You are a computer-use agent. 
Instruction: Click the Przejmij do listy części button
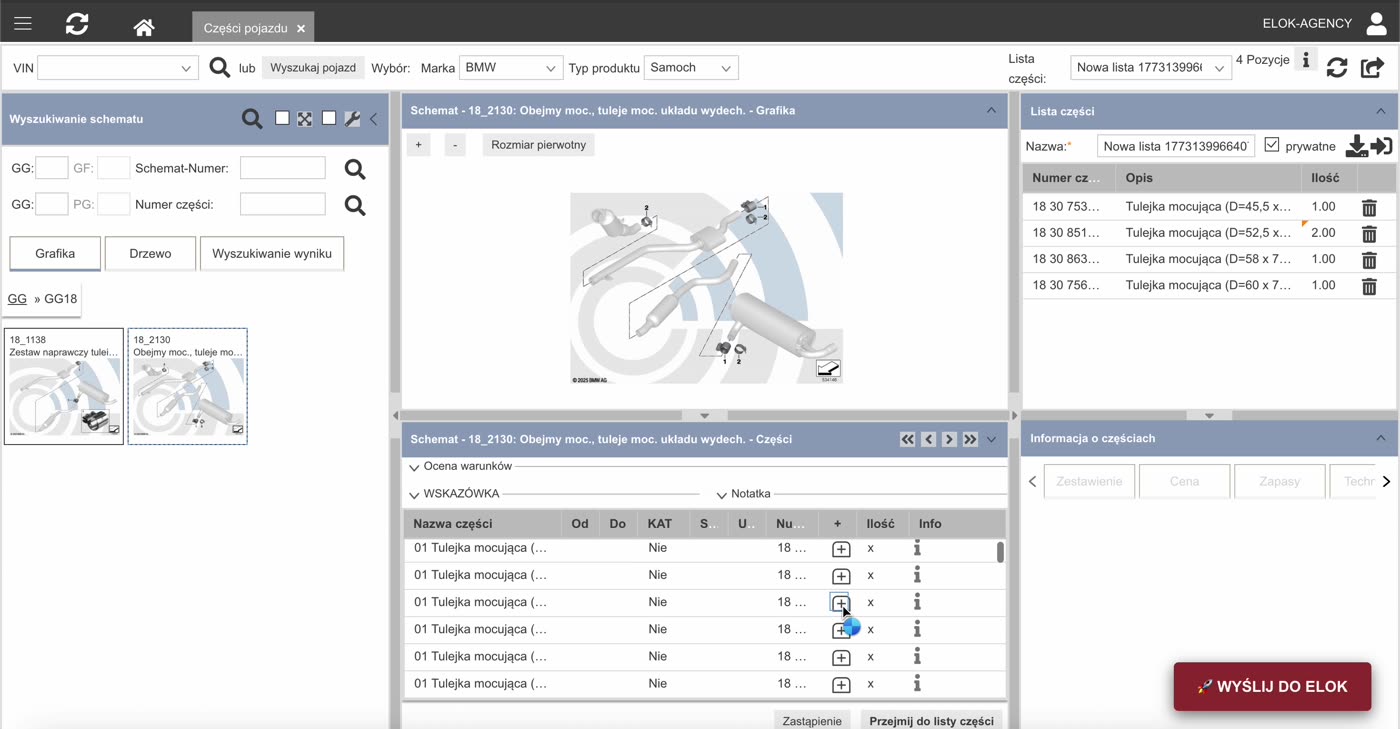[932, 720]
